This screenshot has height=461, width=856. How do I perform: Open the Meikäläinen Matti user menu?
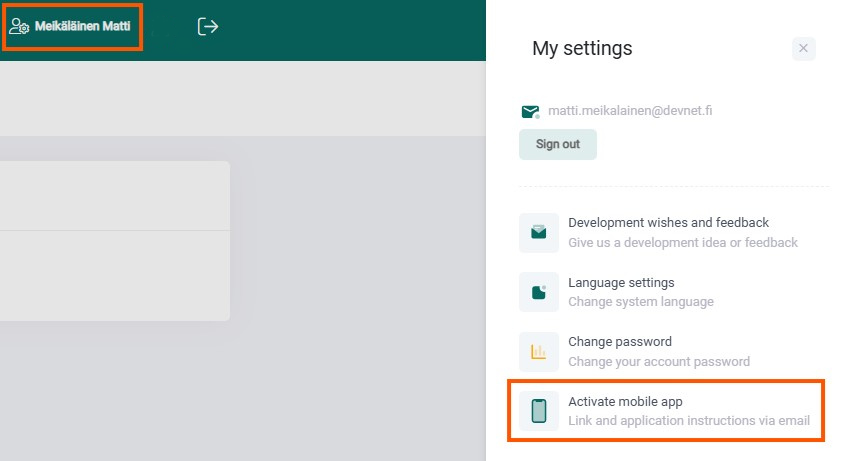72,26
